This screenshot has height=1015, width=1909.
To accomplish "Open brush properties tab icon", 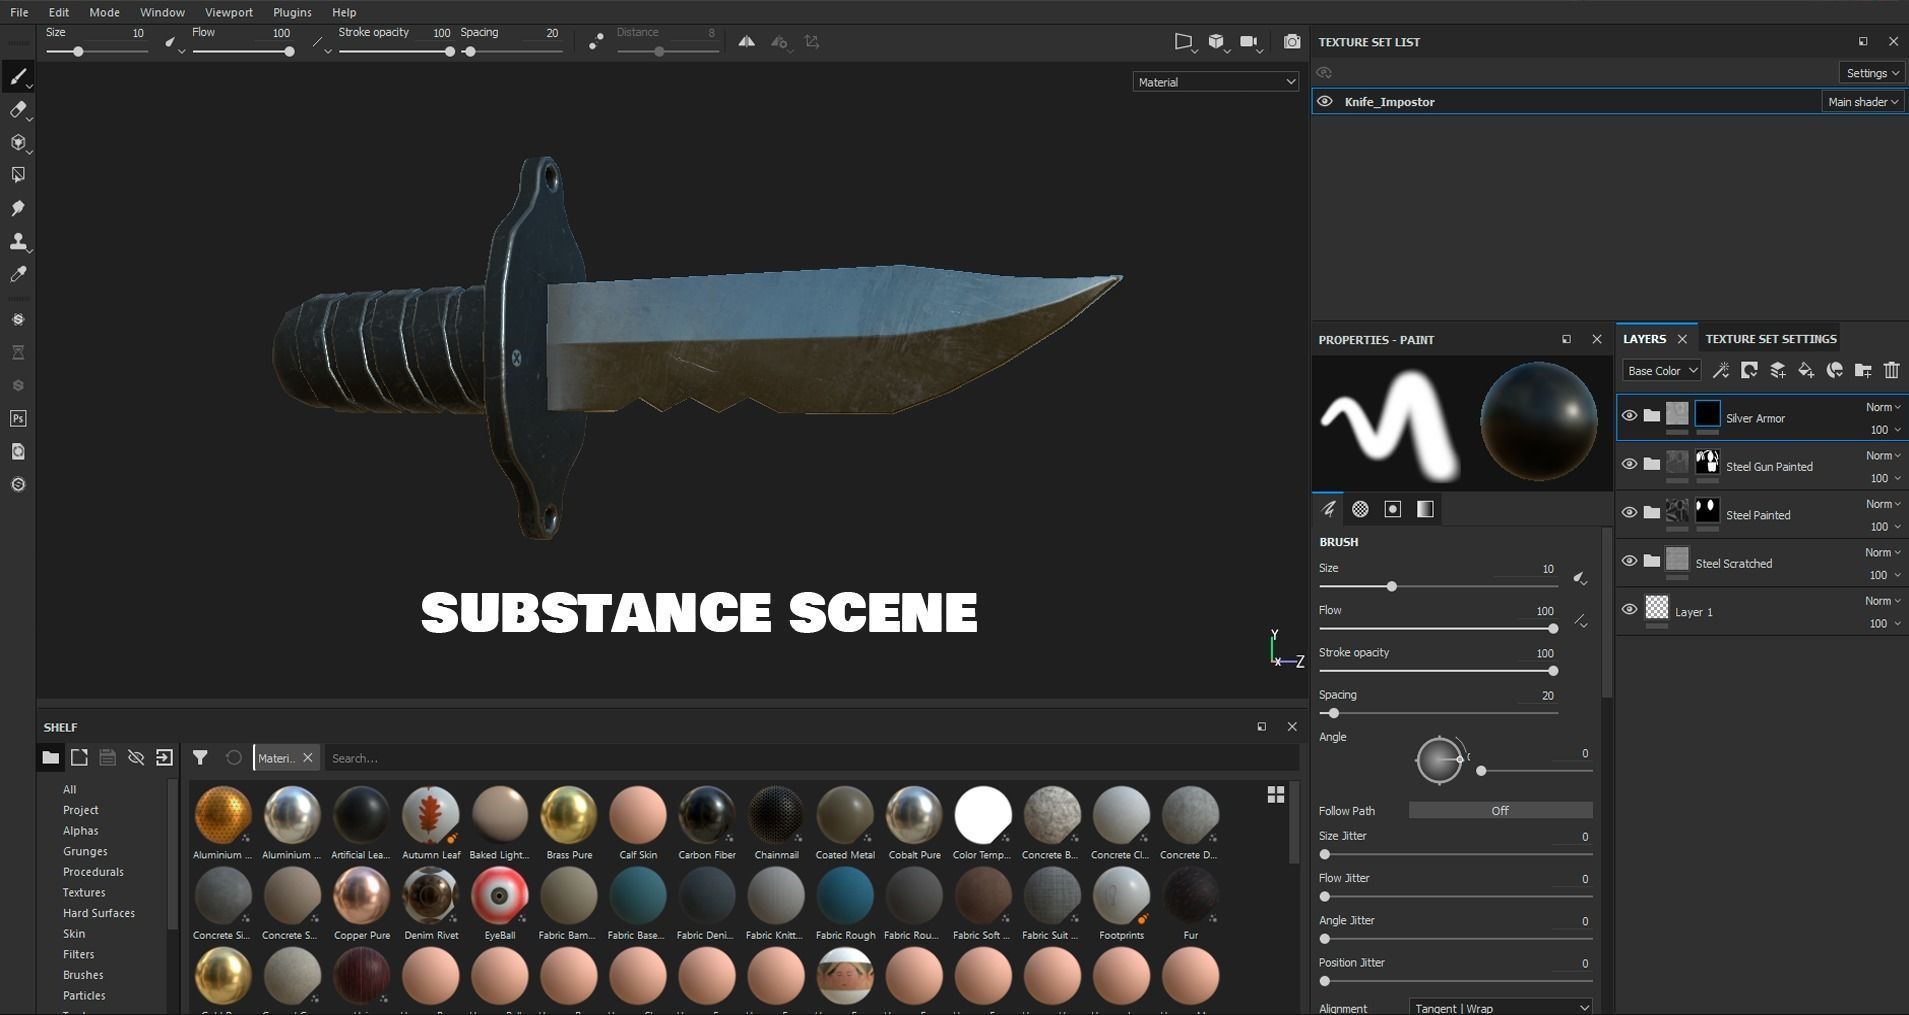I will pos(1328,510).
